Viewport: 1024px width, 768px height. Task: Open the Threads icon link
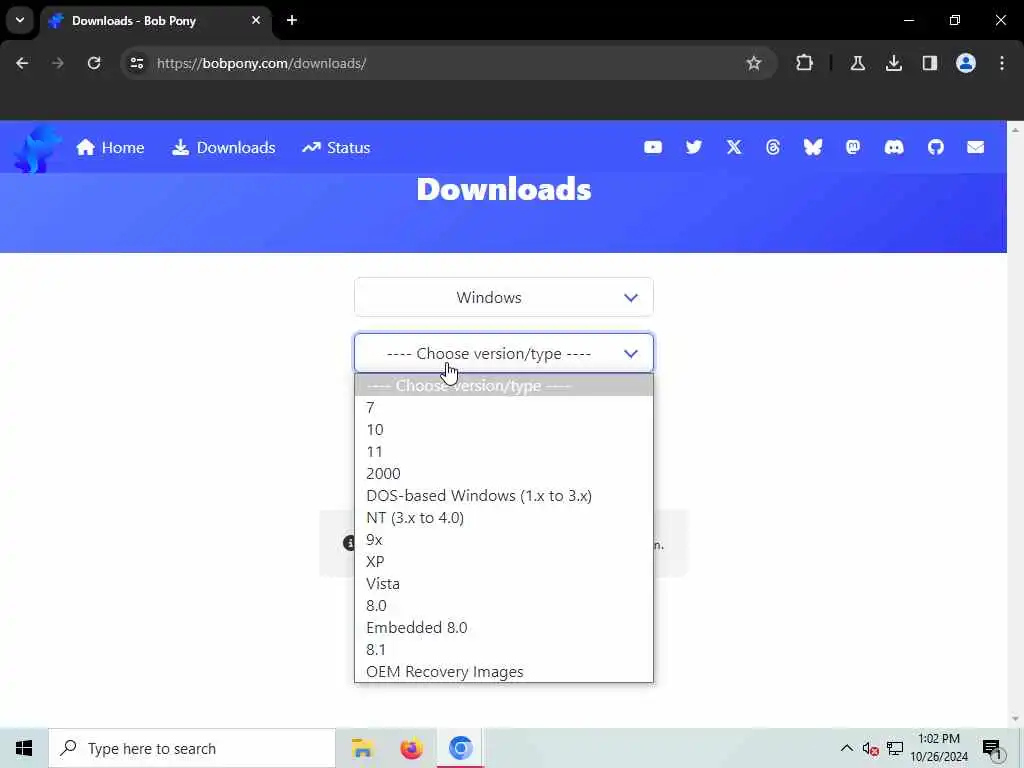point(773,148)
